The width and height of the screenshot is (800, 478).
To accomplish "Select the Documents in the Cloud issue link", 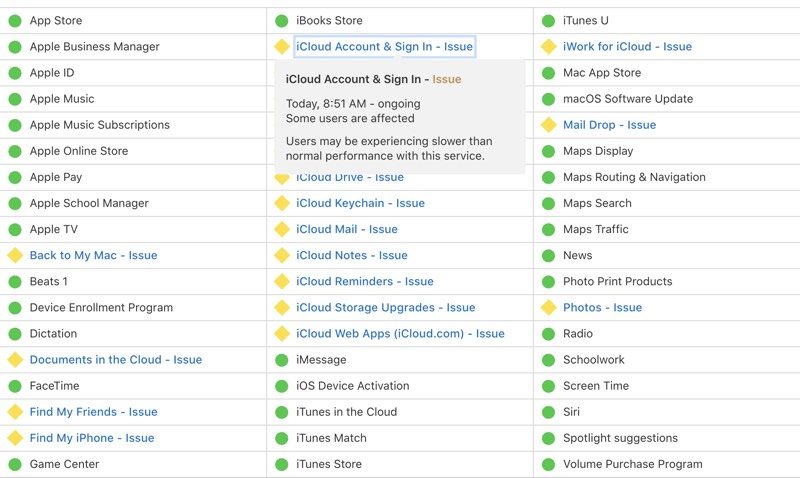I will coord(115,359).
